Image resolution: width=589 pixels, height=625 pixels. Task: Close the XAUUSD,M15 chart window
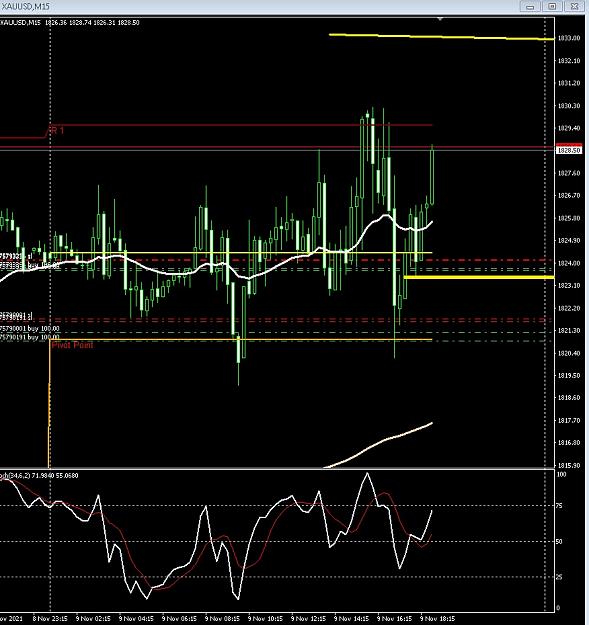click(x=574, y=6)
